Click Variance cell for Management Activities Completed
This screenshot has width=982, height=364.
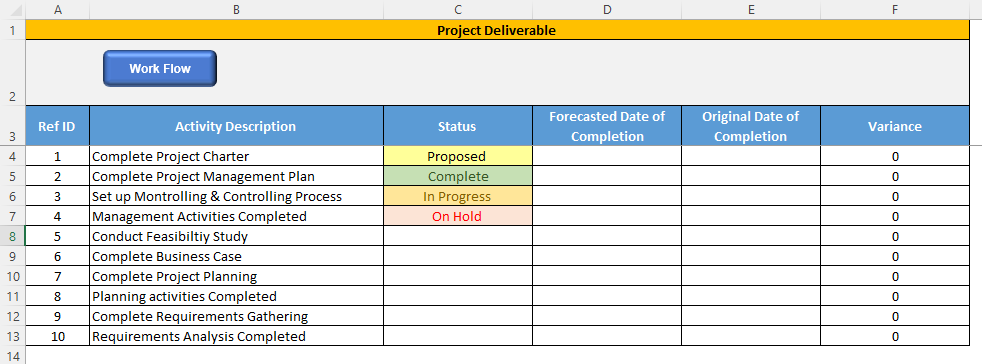(x=895, y=216)
